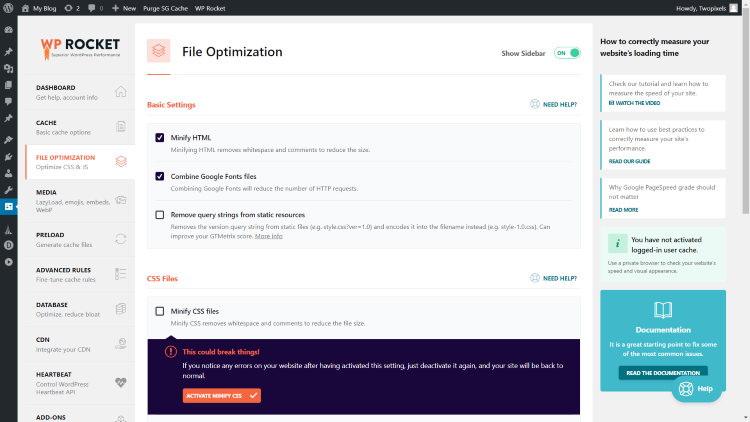The height and width of the screenshot is (422, 750).
Task: Click the File Optimization layers icon in menu
Action: coord(121,161)
